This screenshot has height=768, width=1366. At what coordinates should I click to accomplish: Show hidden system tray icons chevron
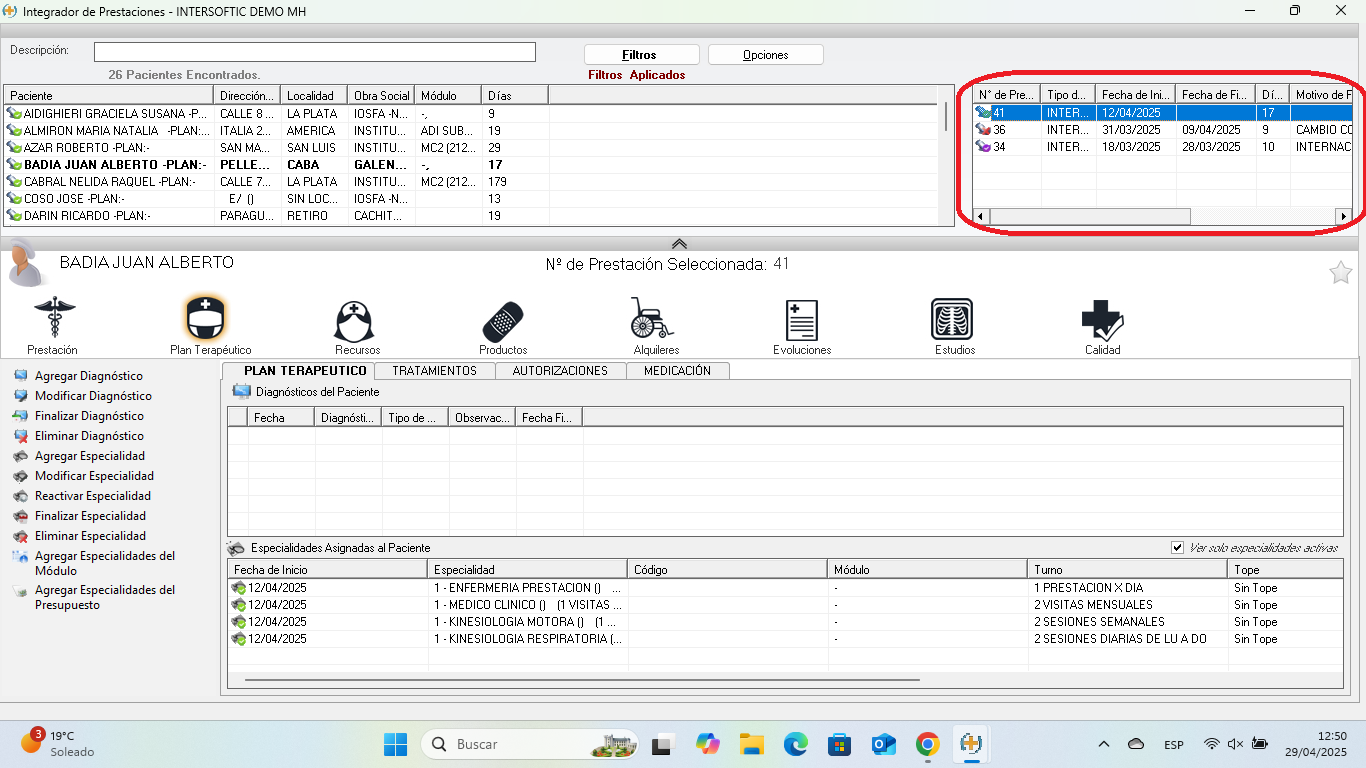tap(1104, 744)
